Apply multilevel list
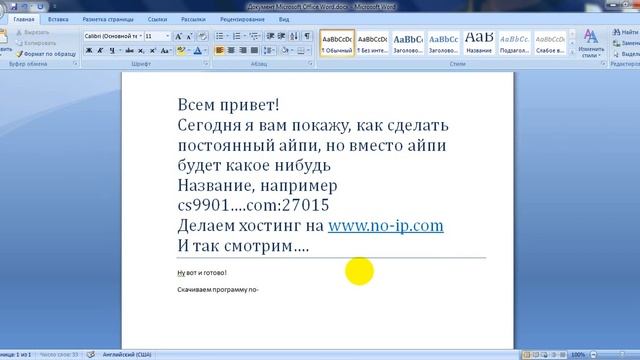The height and width of the screenshot is (360, 640). coord(253,36)
